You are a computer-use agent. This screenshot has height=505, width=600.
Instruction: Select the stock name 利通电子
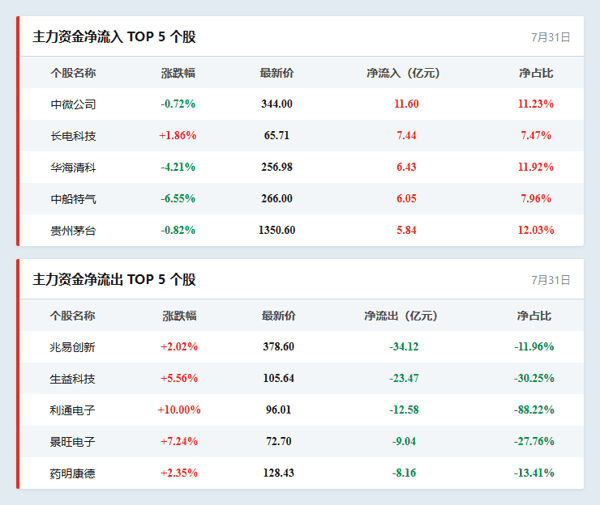(72, 410)
